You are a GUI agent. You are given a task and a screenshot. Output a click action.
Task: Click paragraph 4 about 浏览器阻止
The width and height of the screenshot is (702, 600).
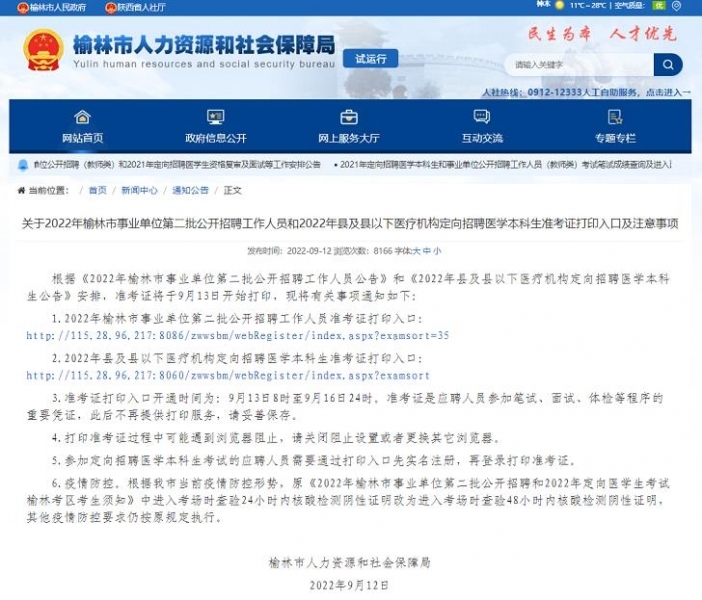tap(276, 437)
